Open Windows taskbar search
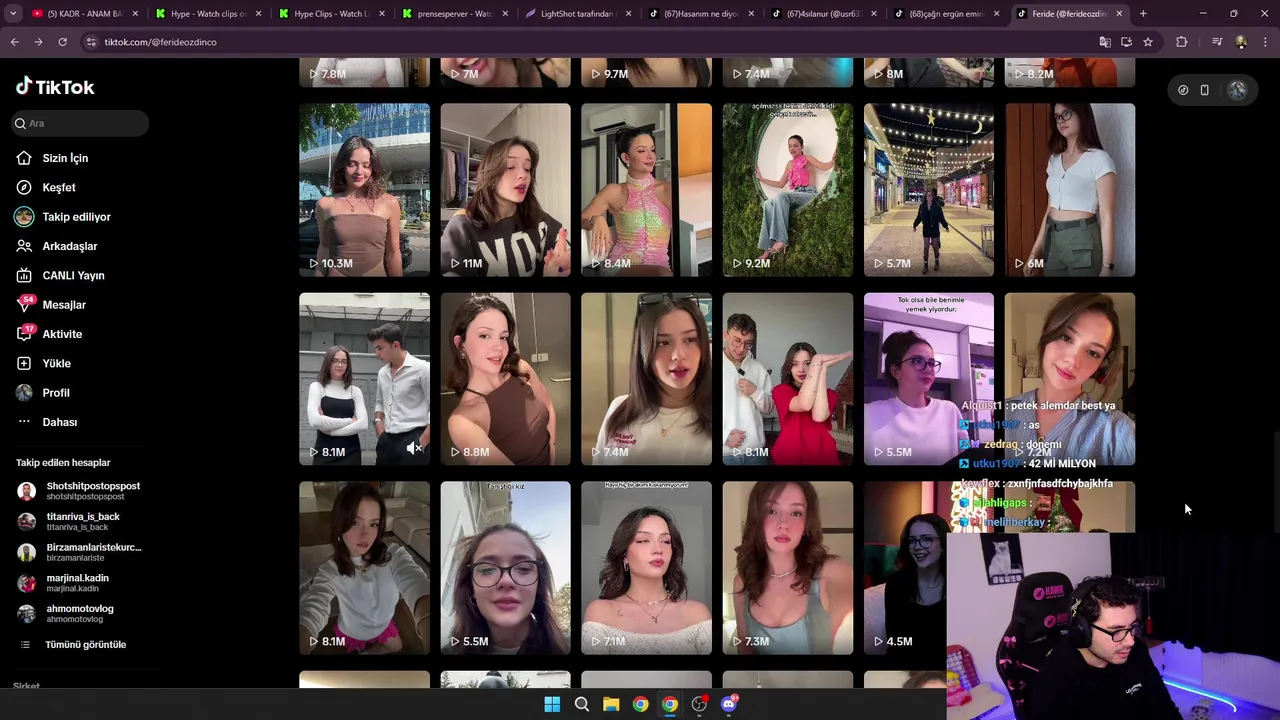Screen dimensions: 1280x720 (x=581, y=704)
